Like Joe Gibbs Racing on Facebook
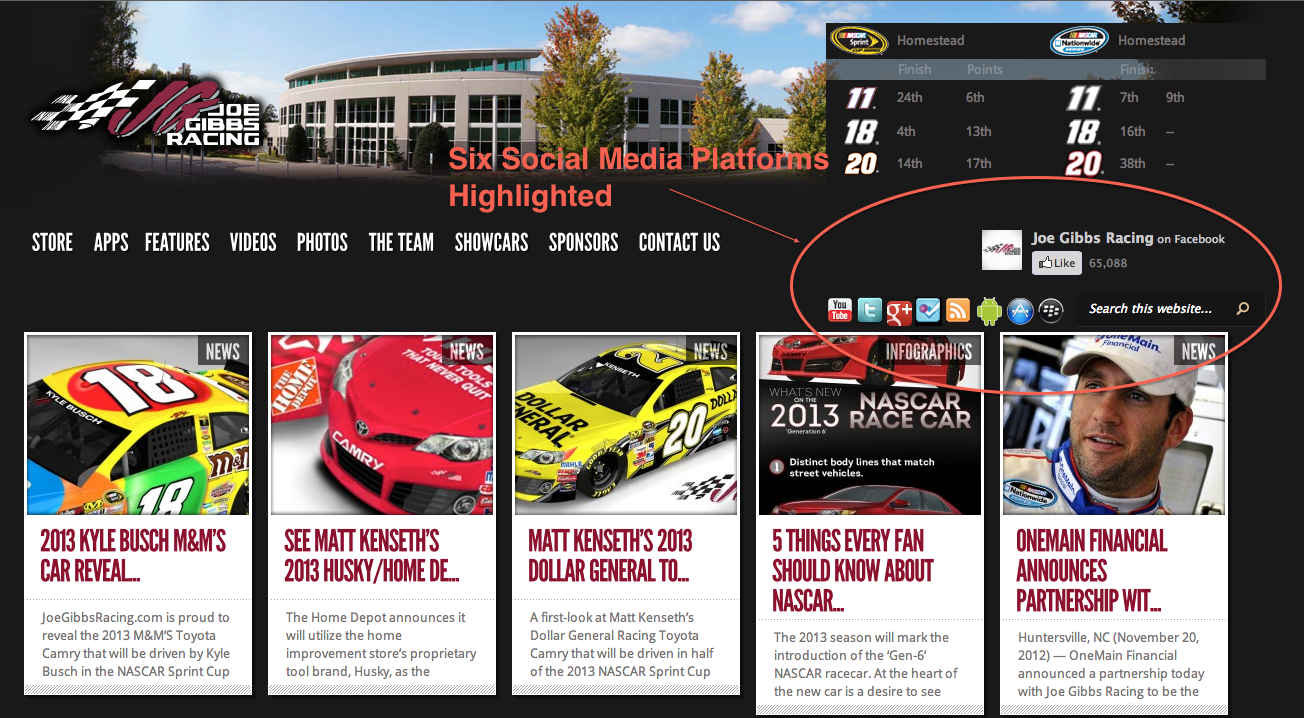Image resolution: width=1304 pixels, height=718 pixels. coord(1057,263)
